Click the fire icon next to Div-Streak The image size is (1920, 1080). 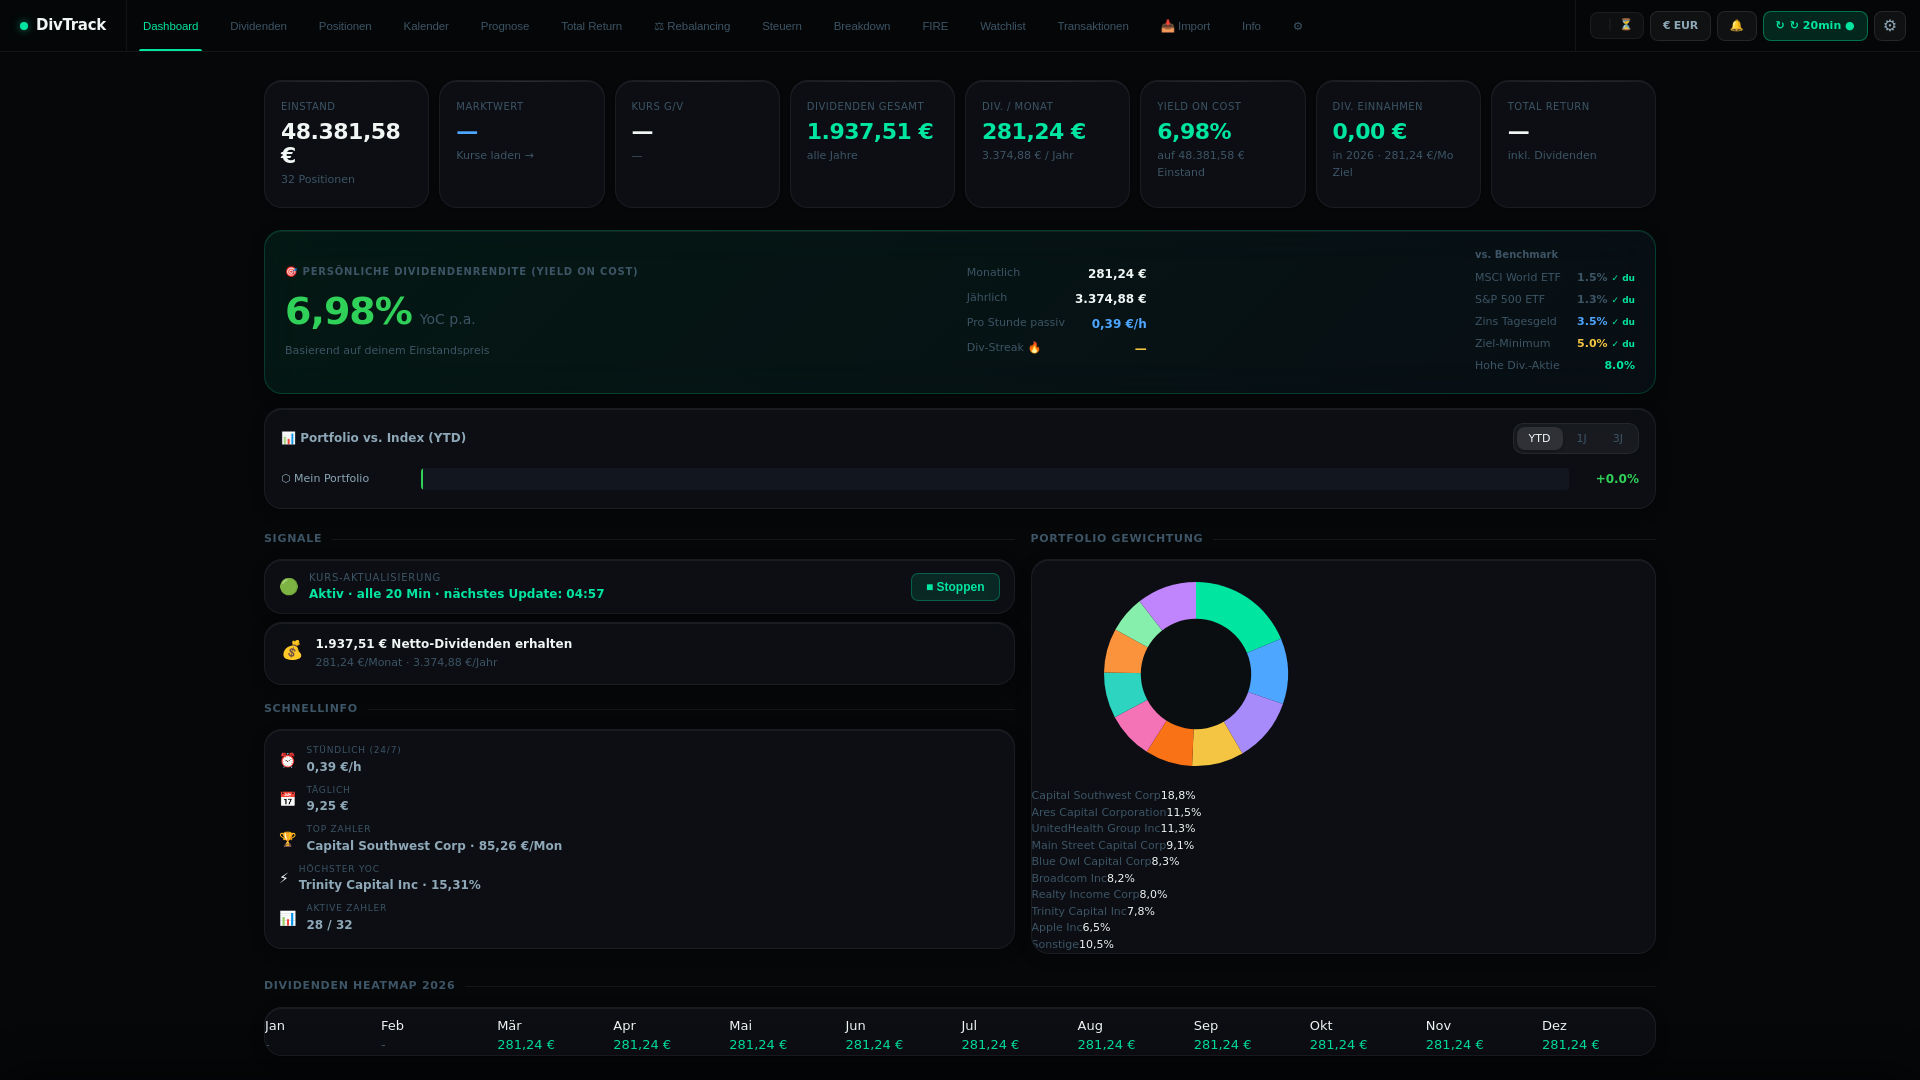1034,348
